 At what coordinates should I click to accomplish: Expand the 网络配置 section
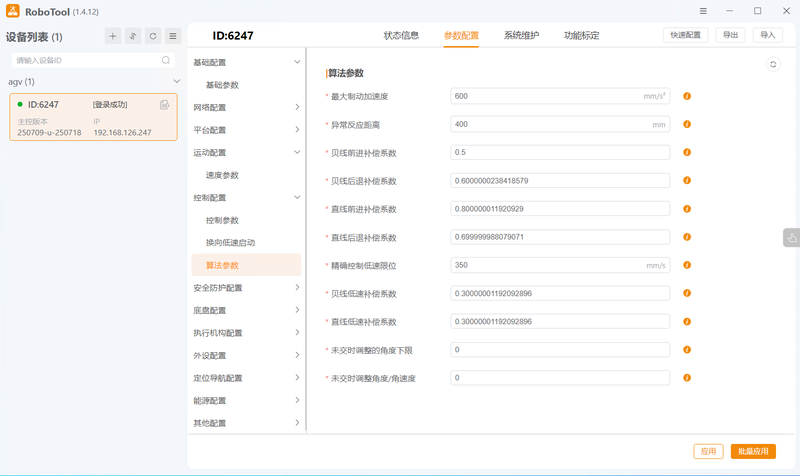pos(297,107)
